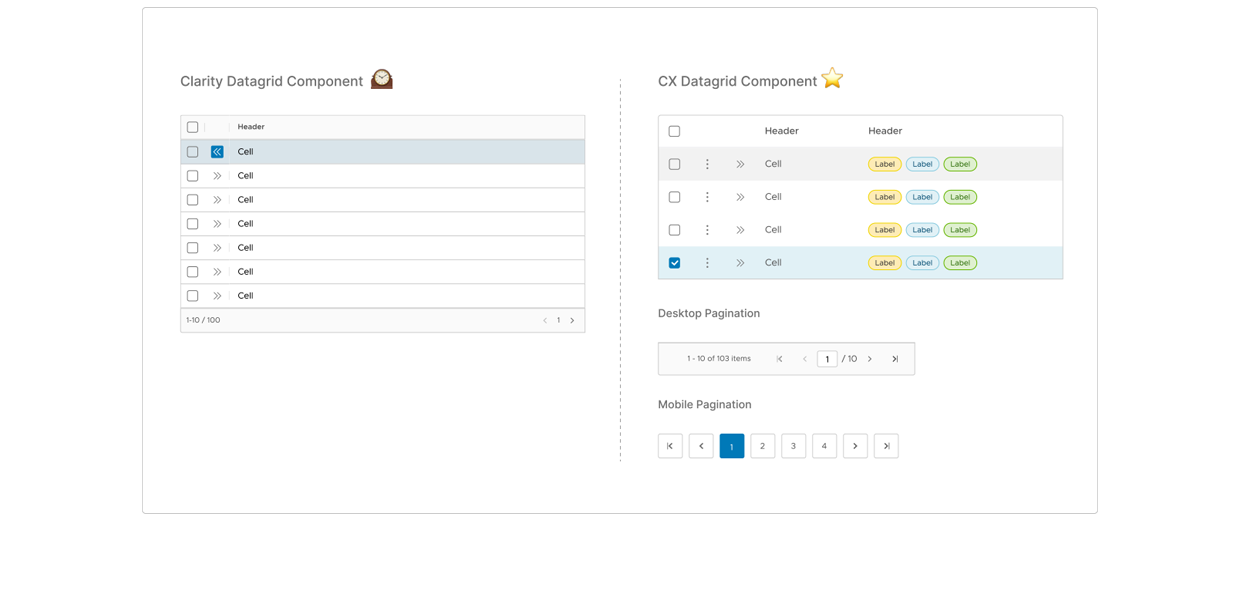Viewport: 1240px width, 589px height.
Task: Select page 4 in Mobile Pagination
Action: [x=824, y=446]
